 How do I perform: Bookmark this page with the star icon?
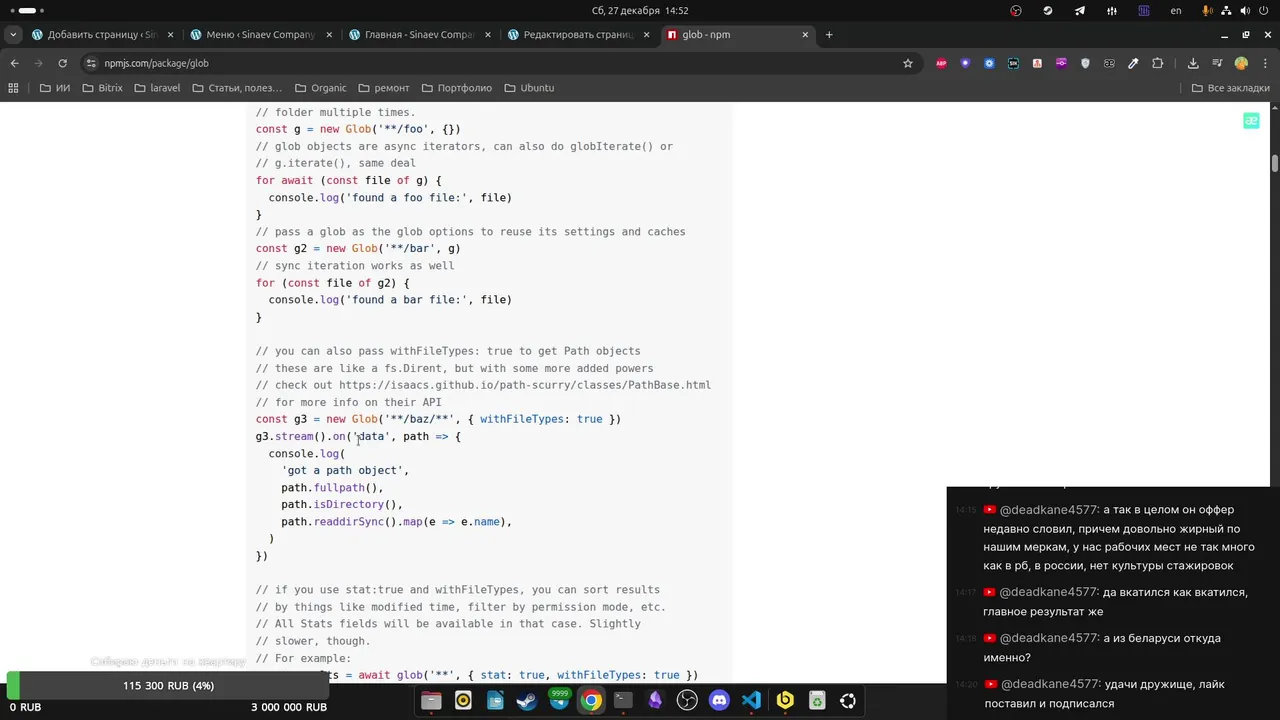(x=908, y=63)
